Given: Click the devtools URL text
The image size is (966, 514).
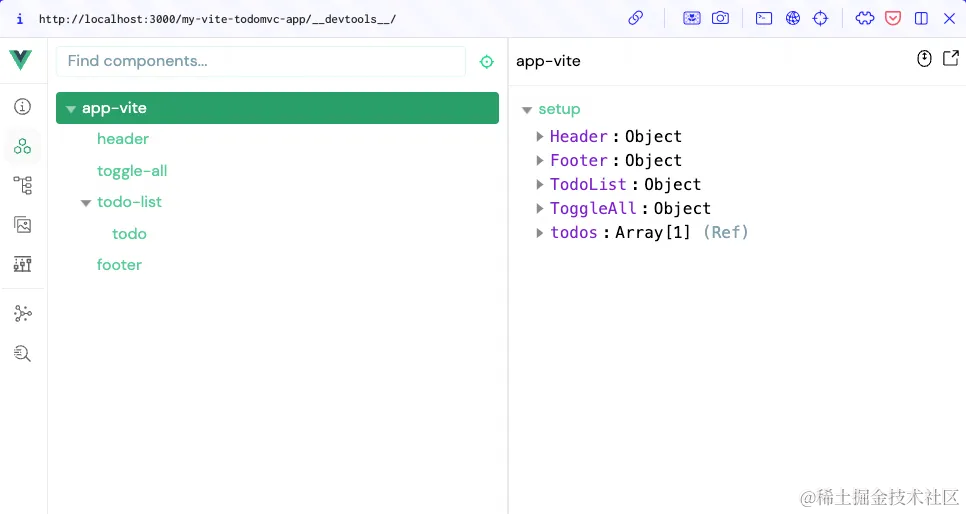Looking at the screenshot, I should tap(217, 19).
